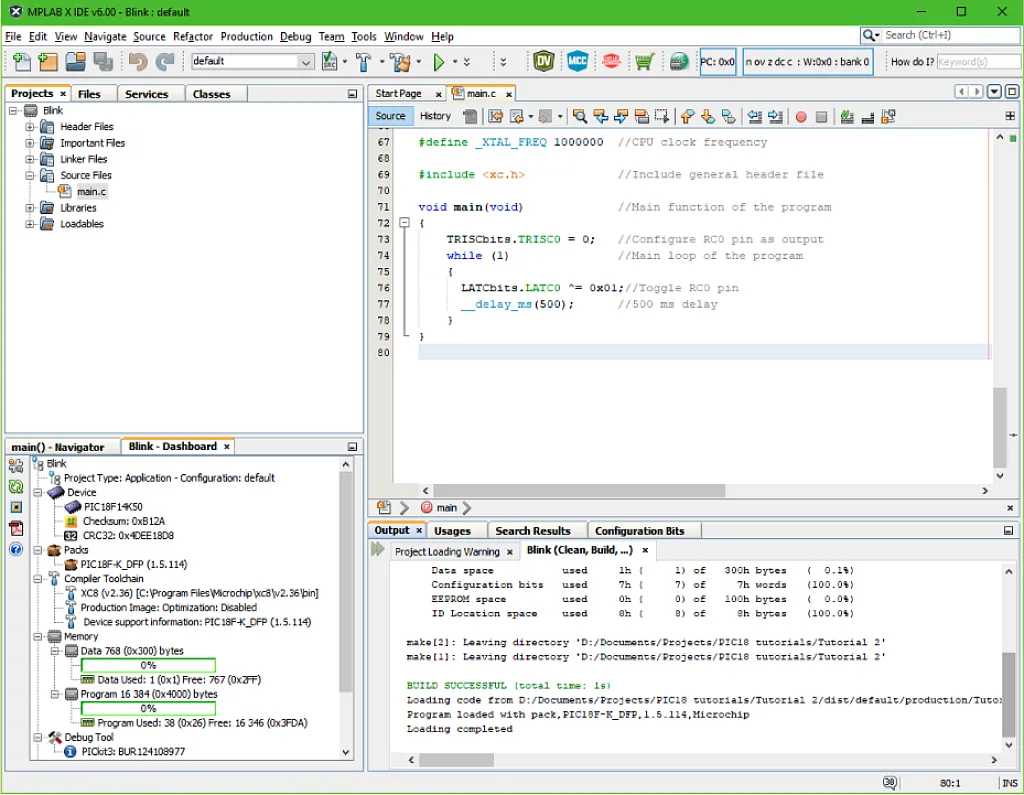Open the shopping cart store icon
The width and height of the screenshot is (1024, 795).
644,62
